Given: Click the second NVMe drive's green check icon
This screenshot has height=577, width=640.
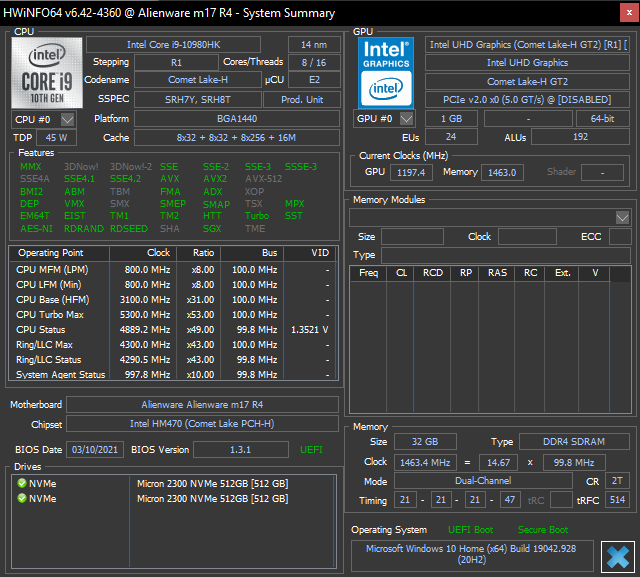Looking at the screenshot, I should (x=21, y=498).
